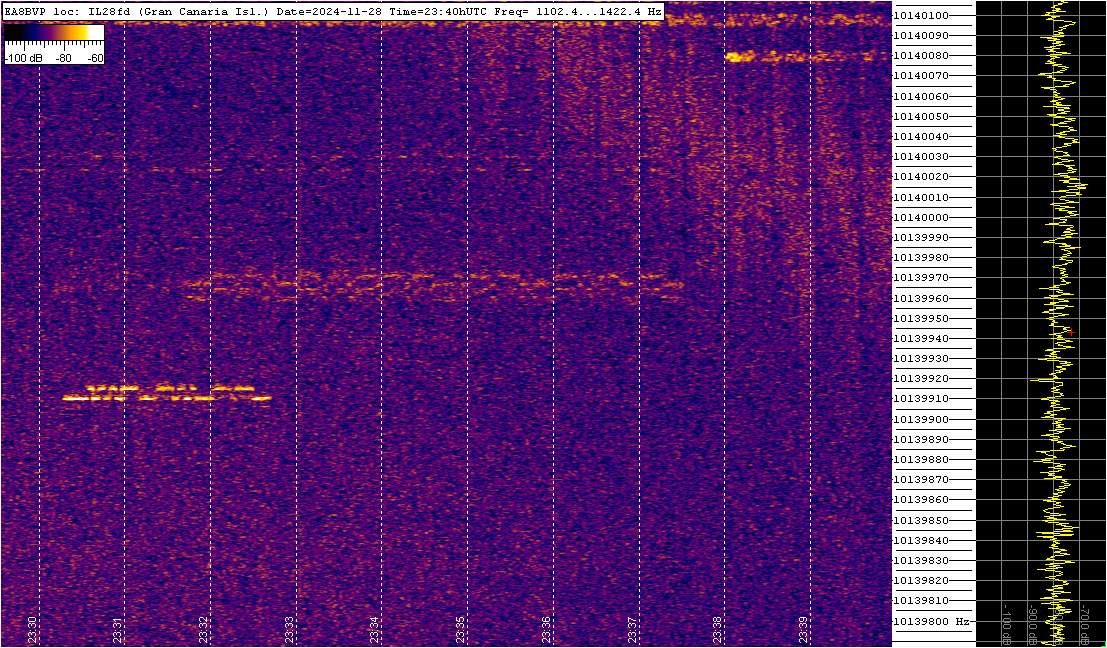Screen dimensions: 1107x648
Task: Click the 10139960 frequency label
Action: pyautogui.click(x=920, y=299)
